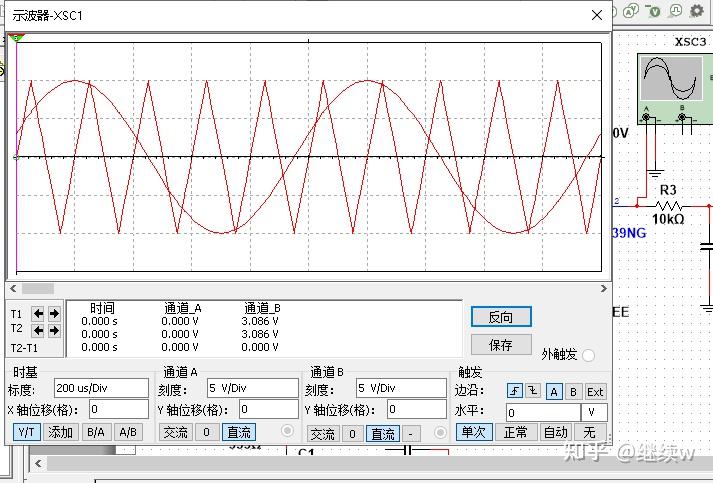Click the schematic bottom scrollbar left arrow
The image size is (713, 483).
(38, 463)
